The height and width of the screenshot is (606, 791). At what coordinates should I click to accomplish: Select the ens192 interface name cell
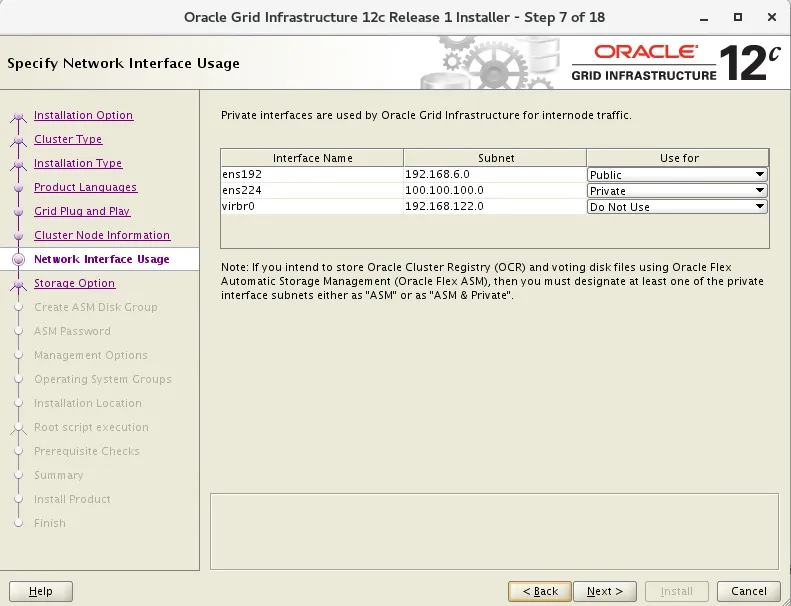pyautogui.click(x=312, y=174)
